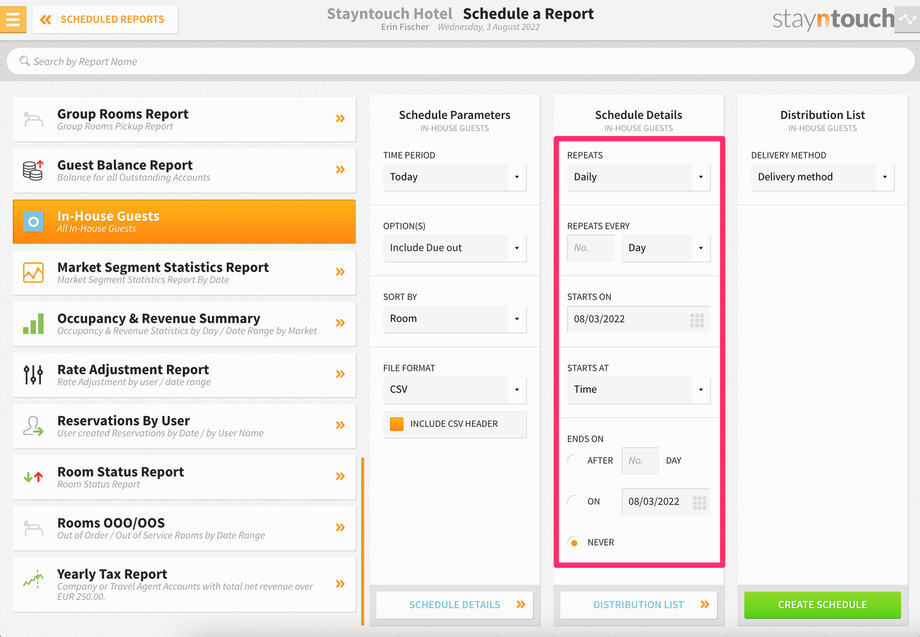Click the Occupancy & Revenue bar chart icon

(x=33, y=323)
